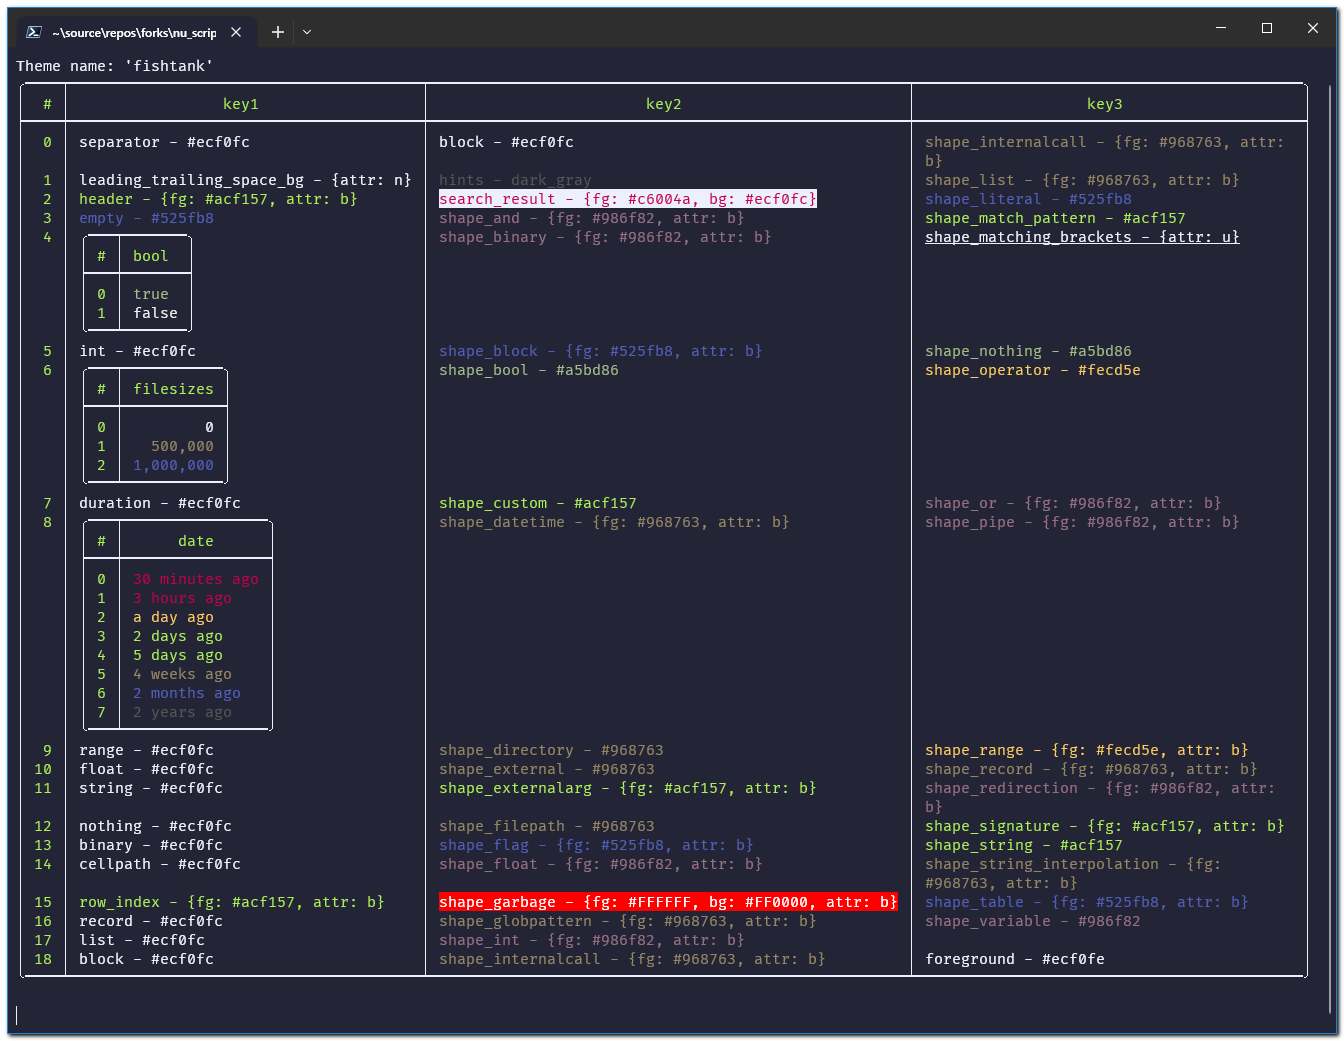
Task: Click the '2 years ago' date row
Action: [183, 712]
